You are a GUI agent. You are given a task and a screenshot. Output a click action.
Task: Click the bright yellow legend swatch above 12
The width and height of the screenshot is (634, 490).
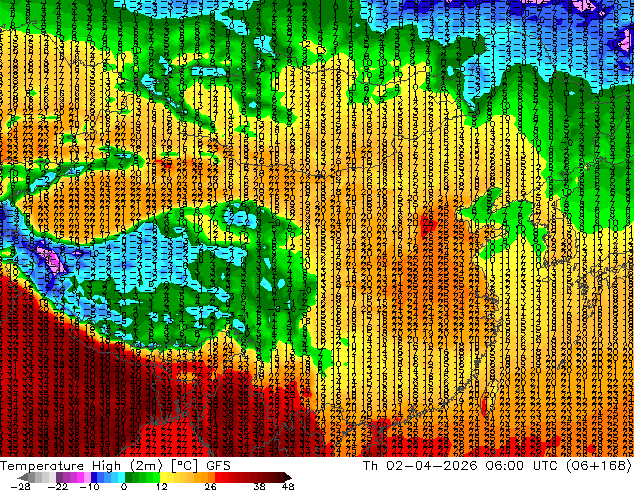(x=163, y=477)
